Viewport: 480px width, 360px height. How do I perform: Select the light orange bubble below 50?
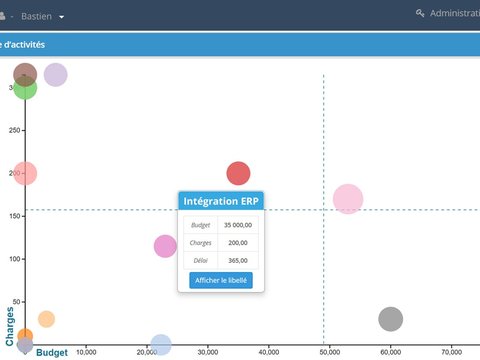pos(46,319)
